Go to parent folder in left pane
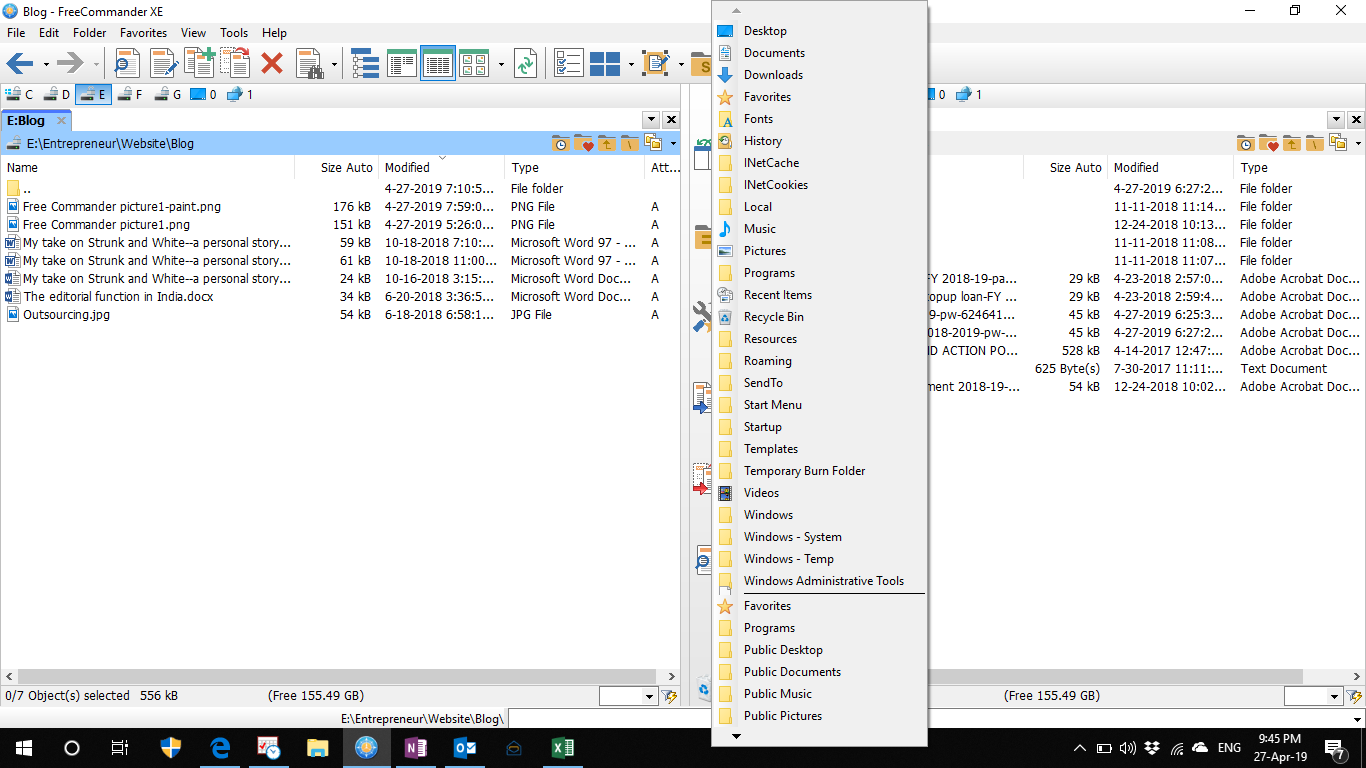The height and width of the screenshot is (768, 1366). pos(606,144)
